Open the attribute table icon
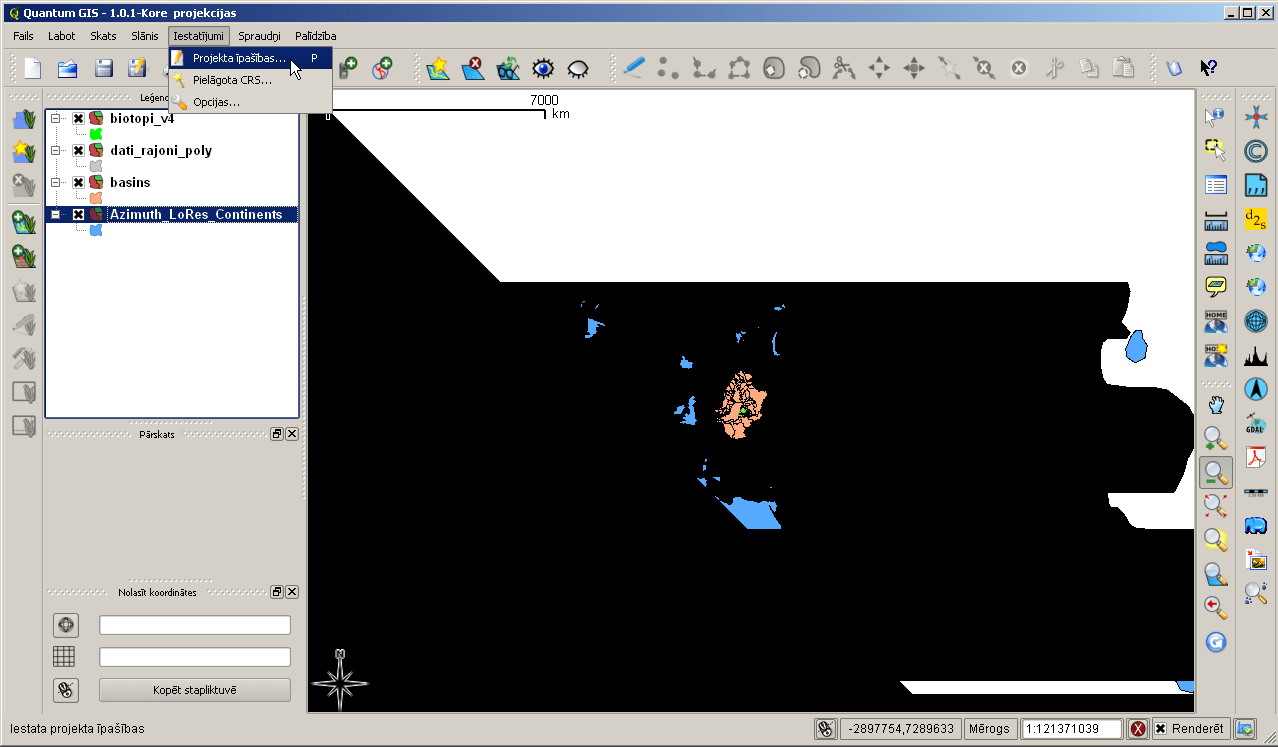Screen dimensions: 1278x747 click(1215, 185)
